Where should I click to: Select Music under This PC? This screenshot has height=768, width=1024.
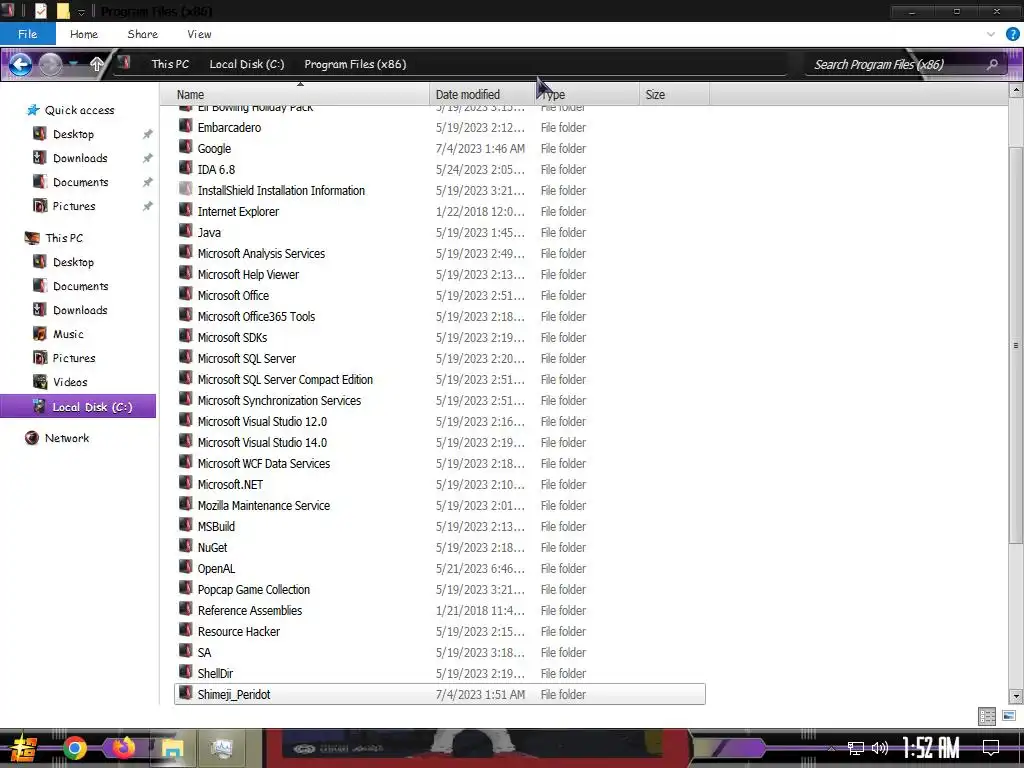(x=68, y=334)
